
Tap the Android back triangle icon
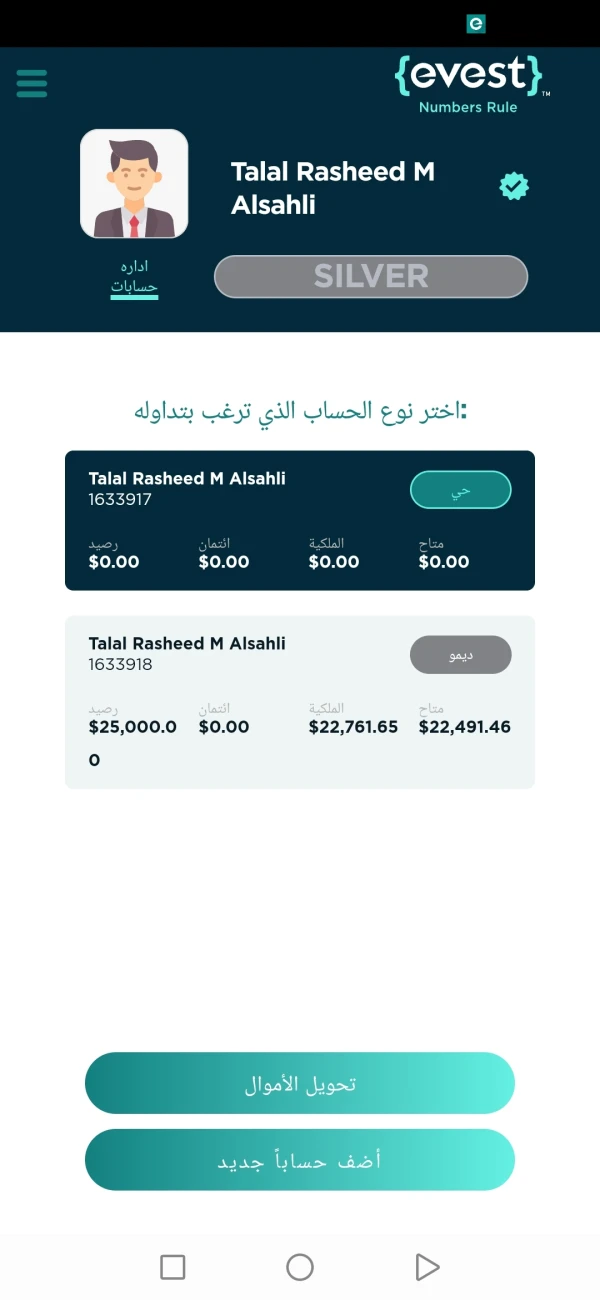coord(427,1267)
